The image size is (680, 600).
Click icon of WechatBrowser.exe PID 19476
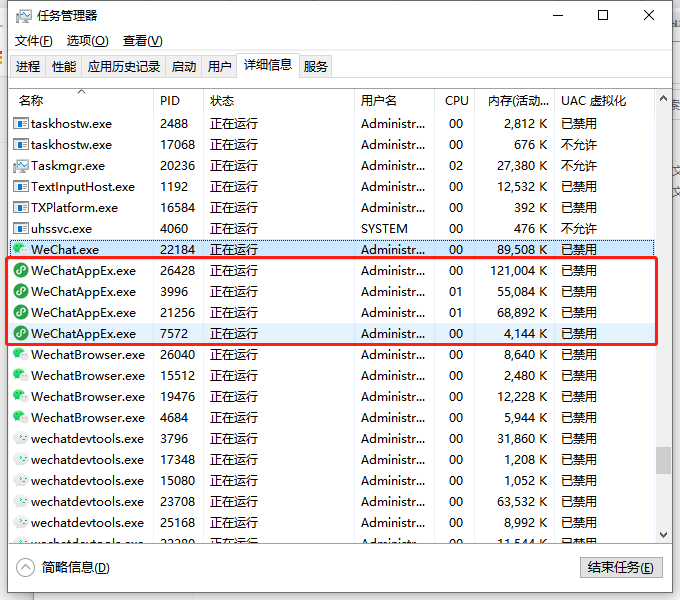click(x=20, y=396)
